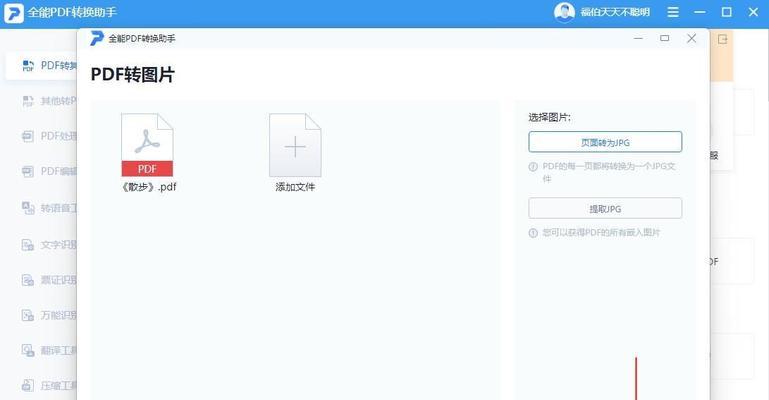Open the hamburger menu in main window

[x=673, y=12]
